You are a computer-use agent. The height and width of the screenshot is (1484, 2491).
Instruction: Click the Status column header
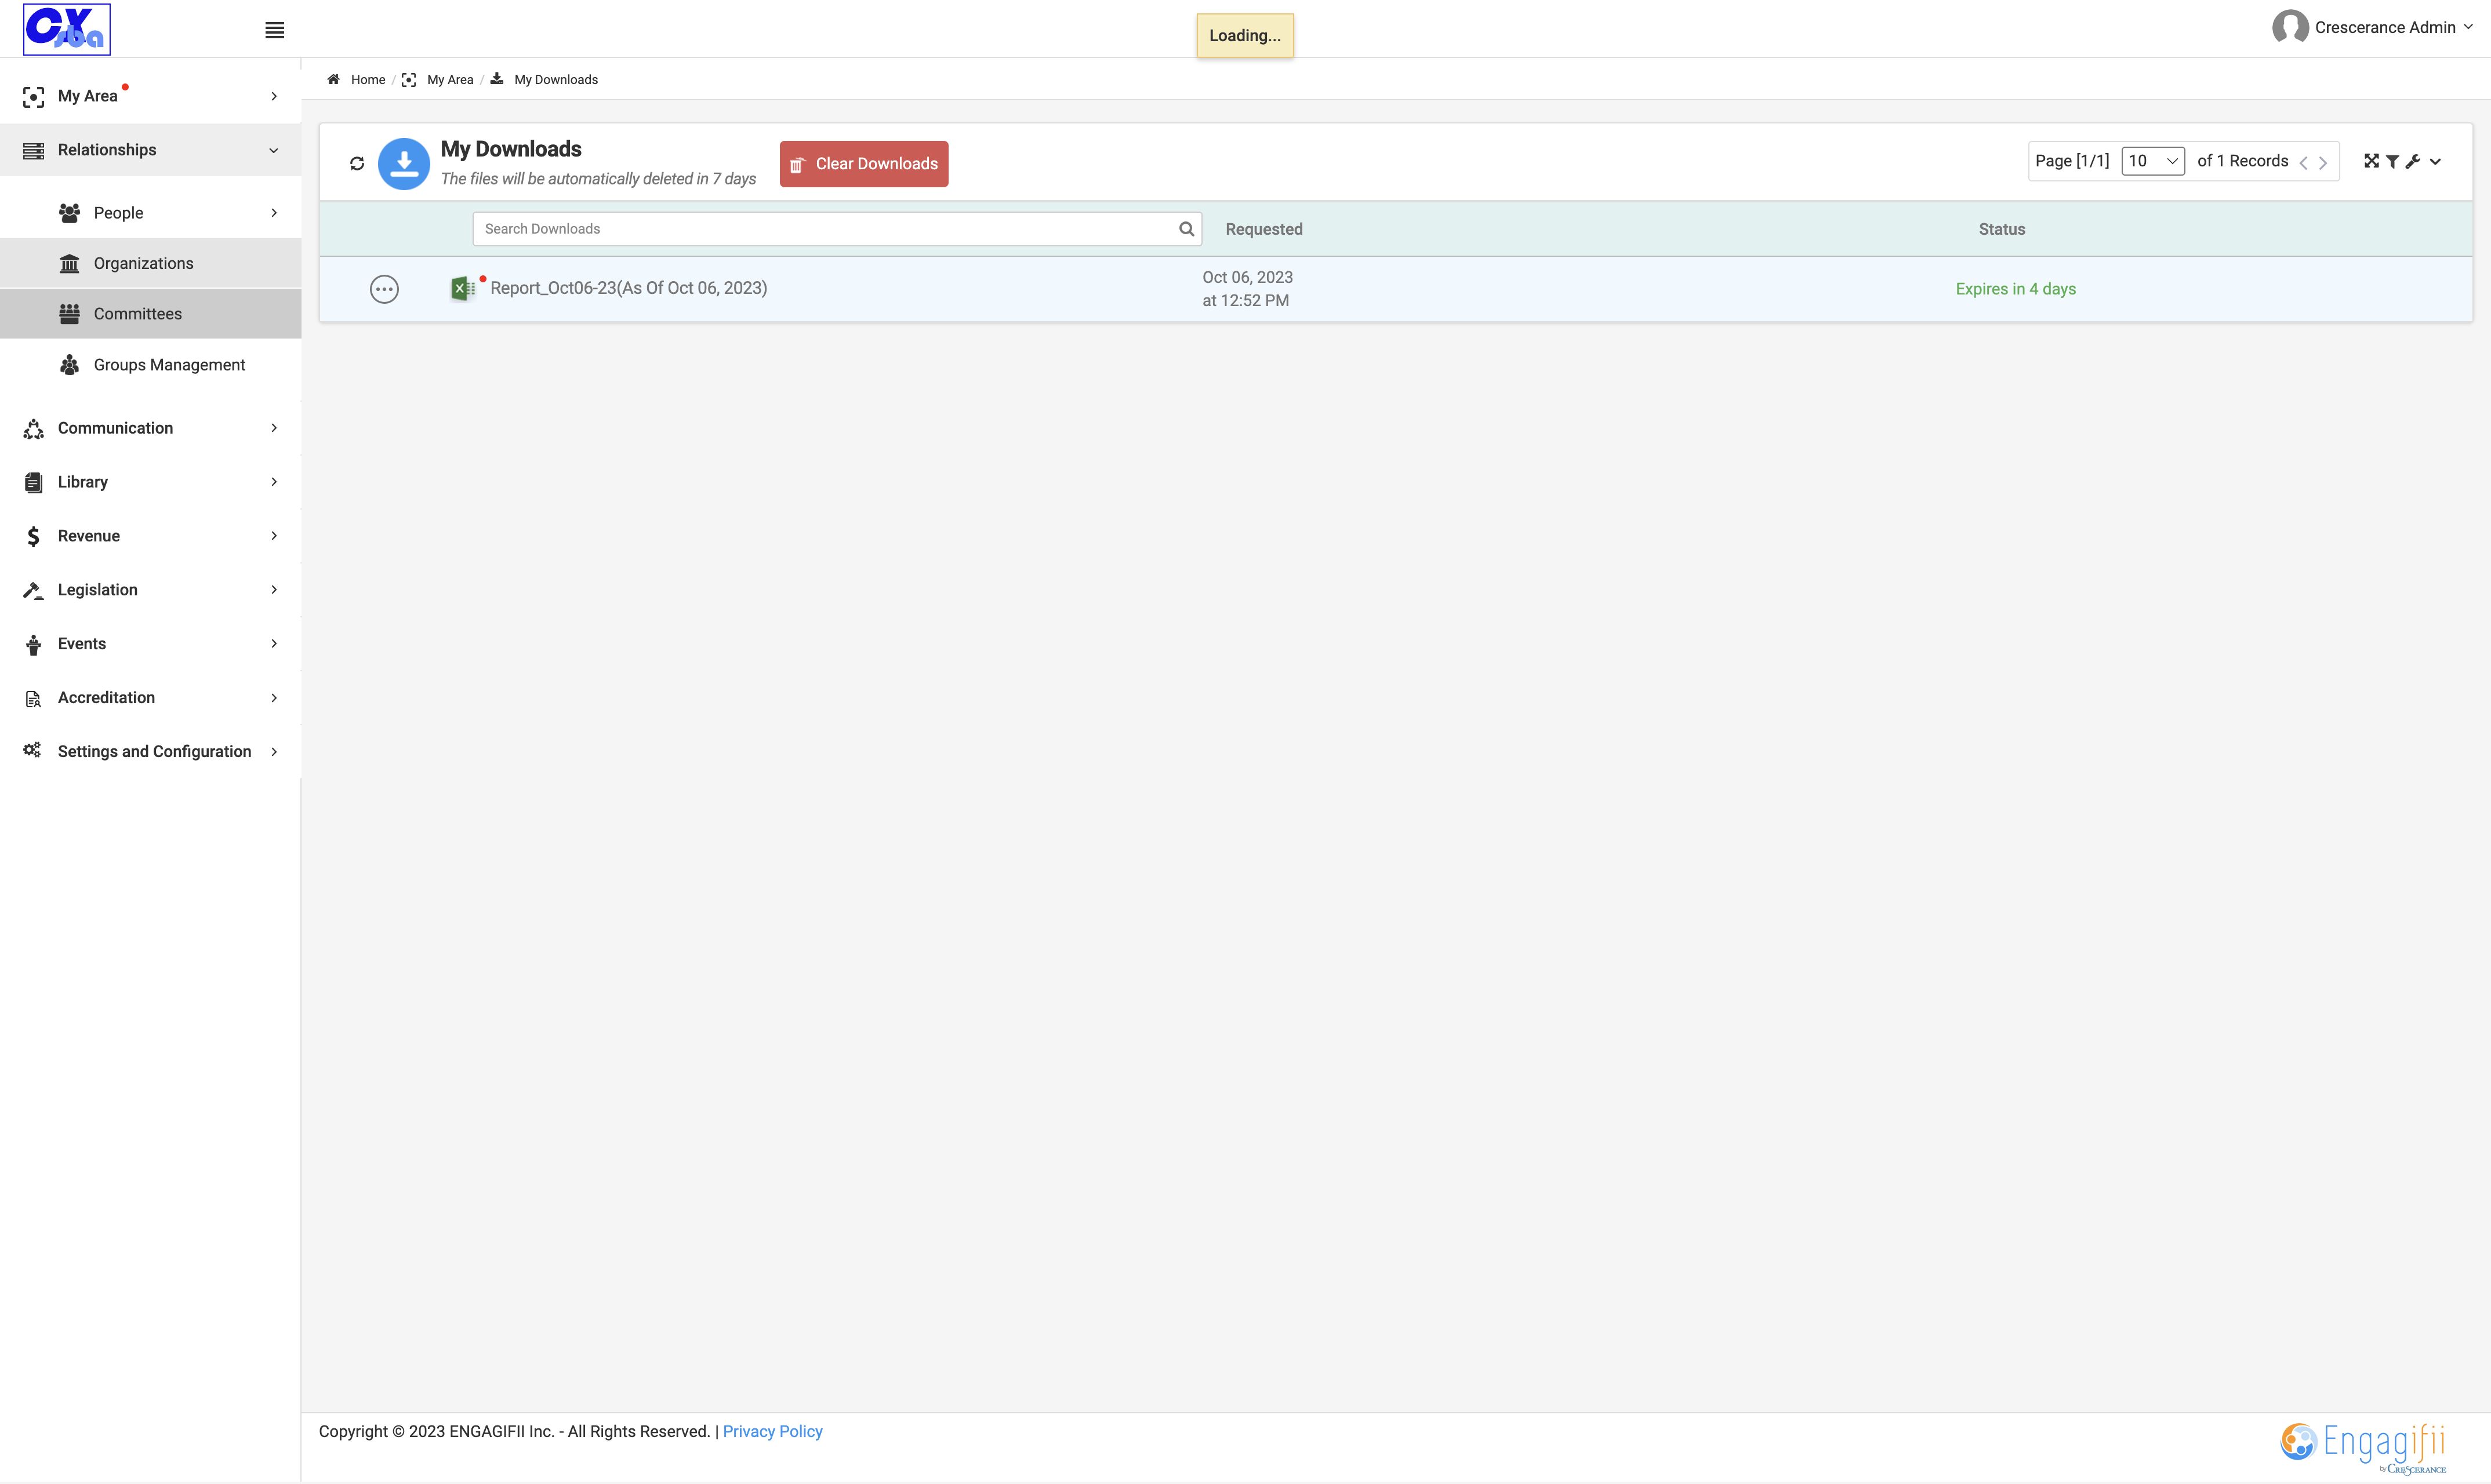[2002, 229]
